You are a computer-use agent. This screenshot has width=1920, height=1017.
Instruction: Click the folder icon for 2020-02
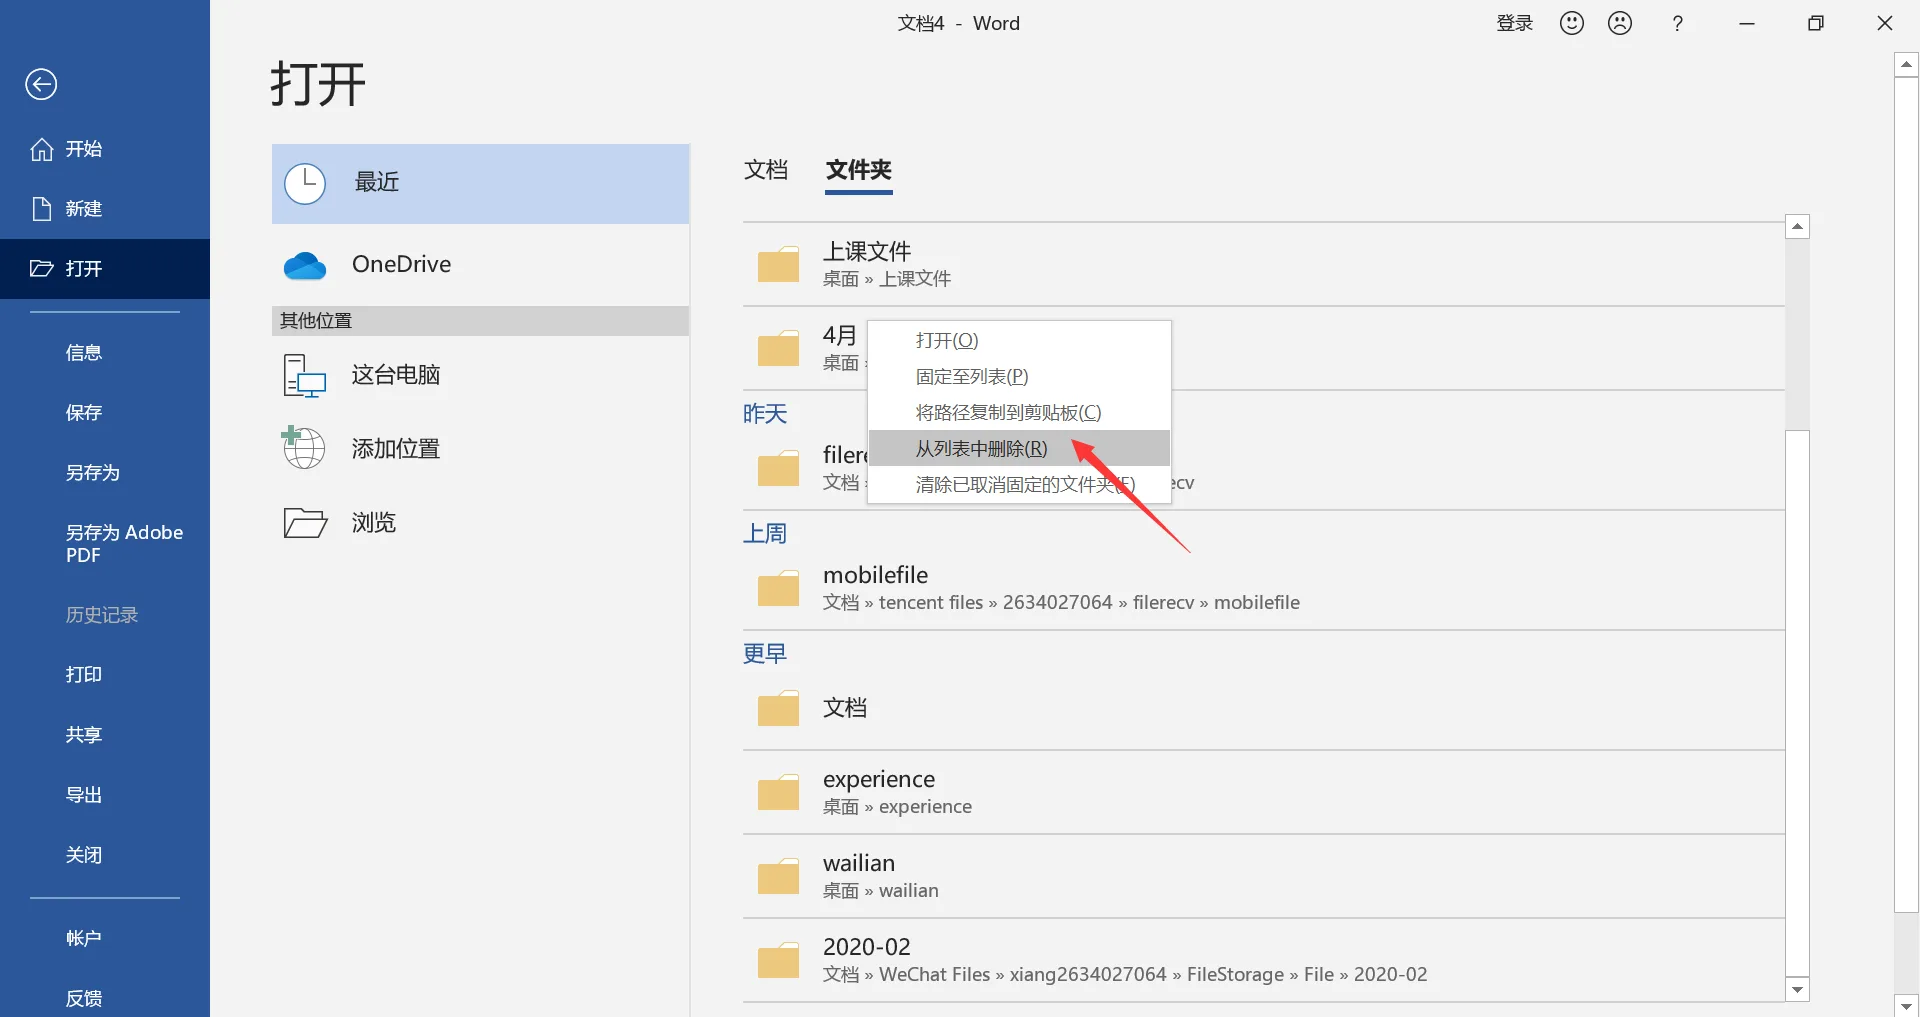coord(778,960)
